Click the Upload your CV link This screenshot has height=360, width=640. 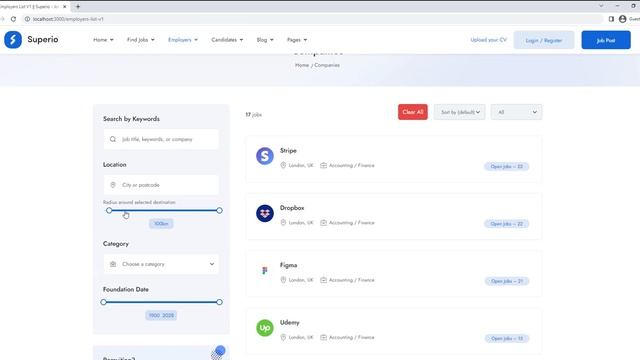[x=488, y=40]
